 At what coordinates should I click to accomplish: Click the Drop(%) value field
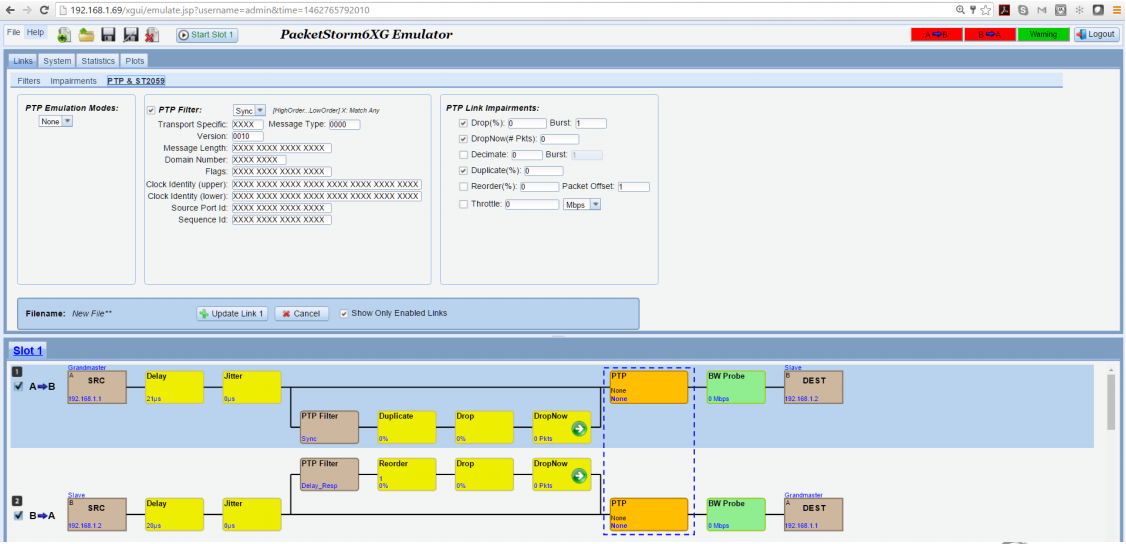coord(527,123)
